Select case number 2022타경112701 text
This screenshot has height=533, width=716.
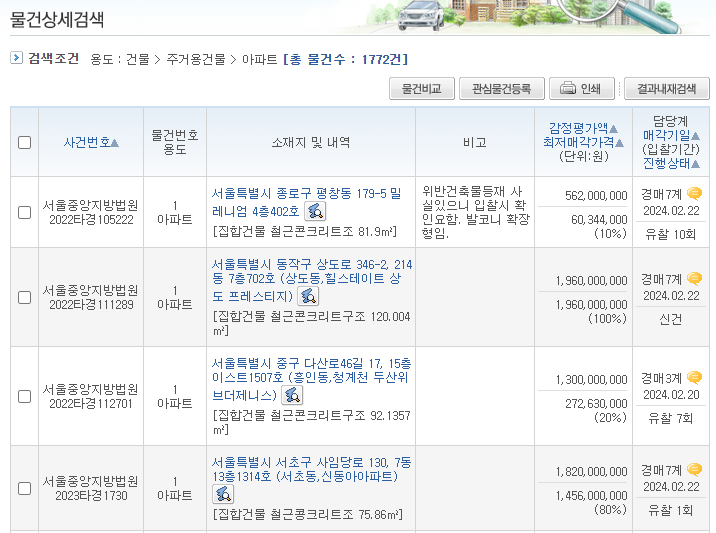pos(91,404)
